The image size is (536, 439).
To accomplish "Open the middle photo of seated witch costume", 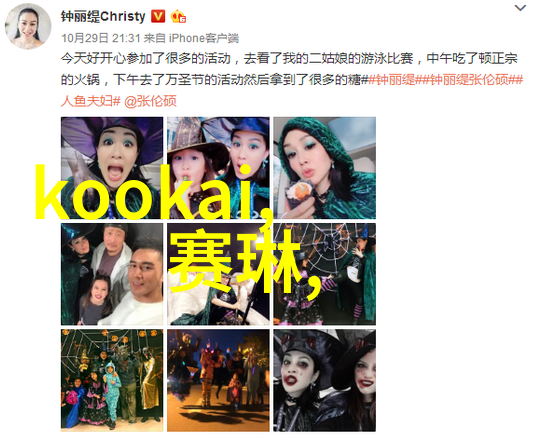I will [x=218, y=274].
